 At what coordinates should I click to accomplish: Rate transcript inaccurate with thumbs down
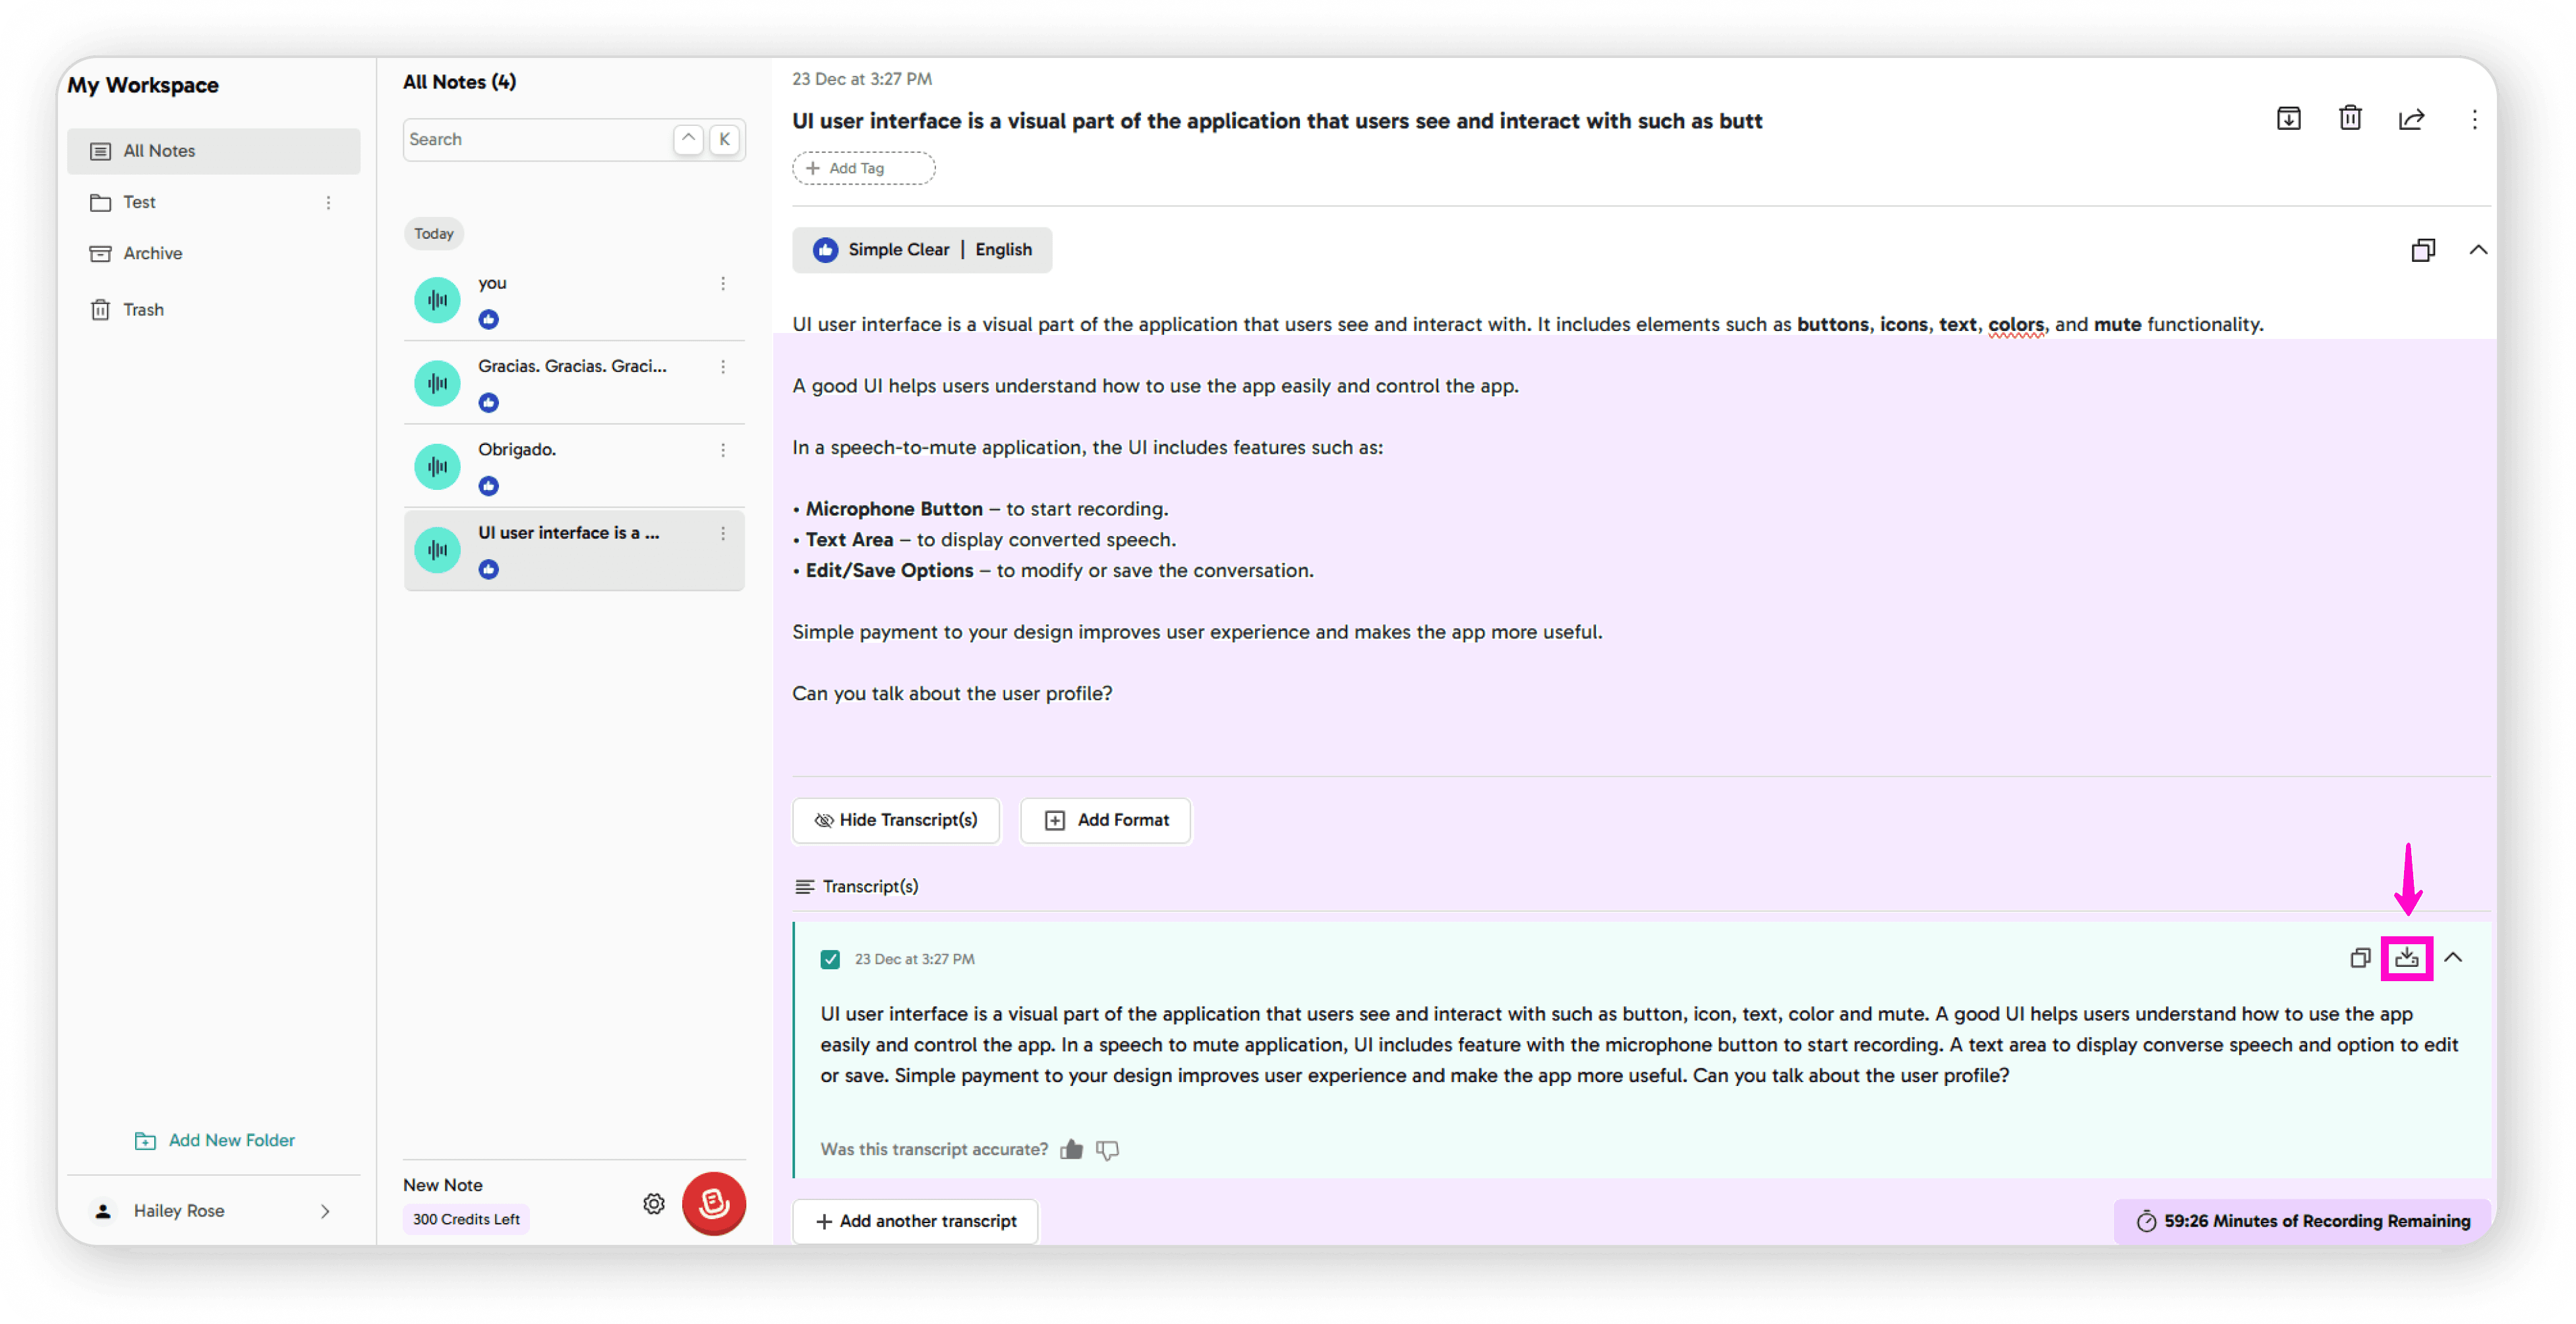point(1107,1149)
